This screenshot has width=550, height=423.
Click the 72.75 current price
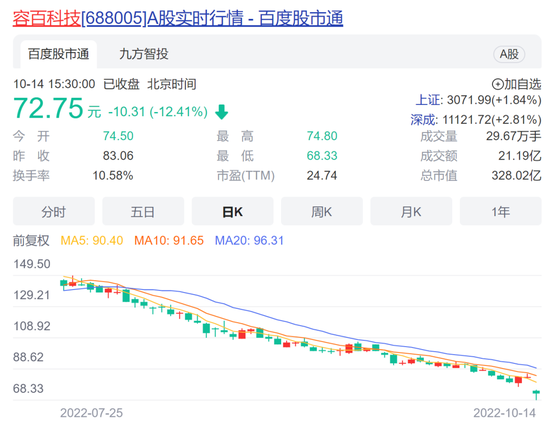click(x=48, y=108)
